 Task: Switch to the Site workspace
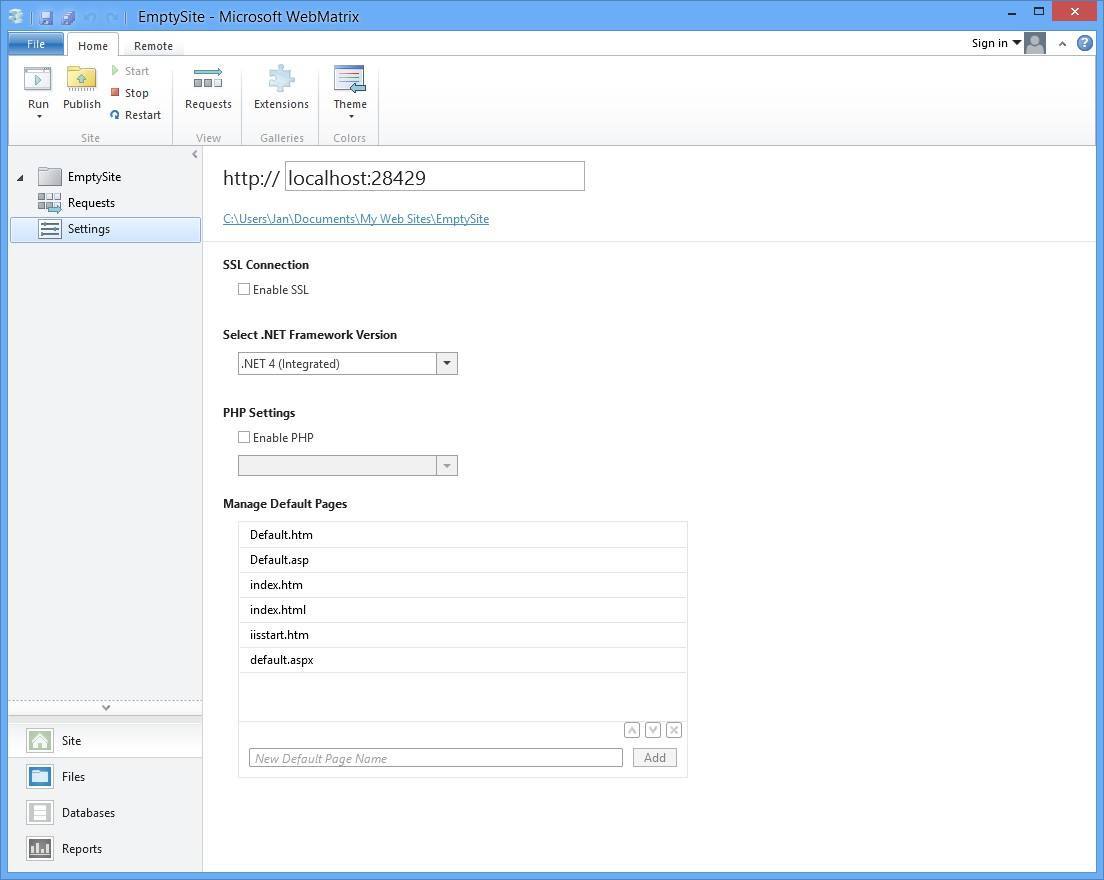(x=106, y=741)
